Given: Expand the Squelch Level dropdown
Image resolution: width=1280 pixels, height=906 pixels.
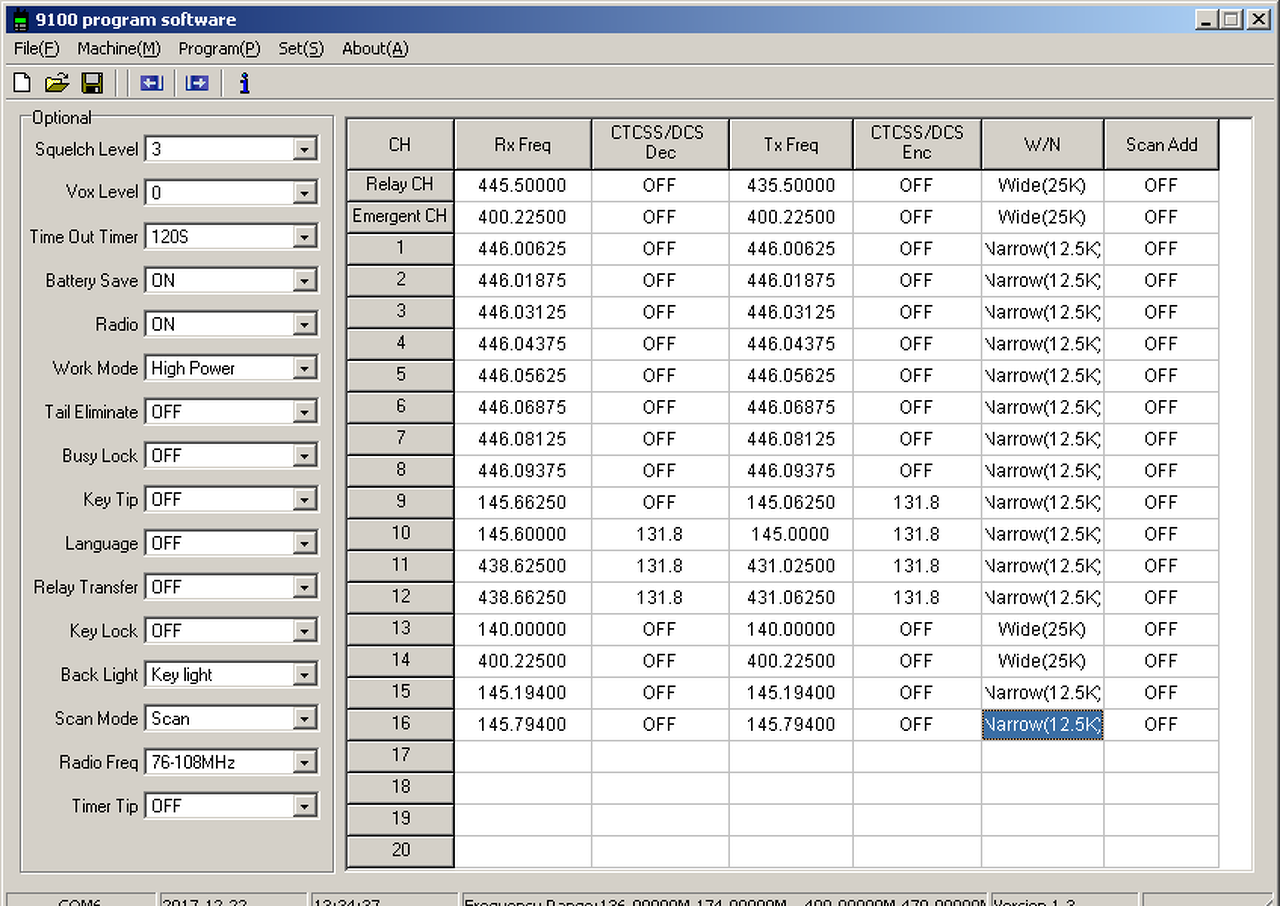Looking at the screenshot, I should point(305,150).
